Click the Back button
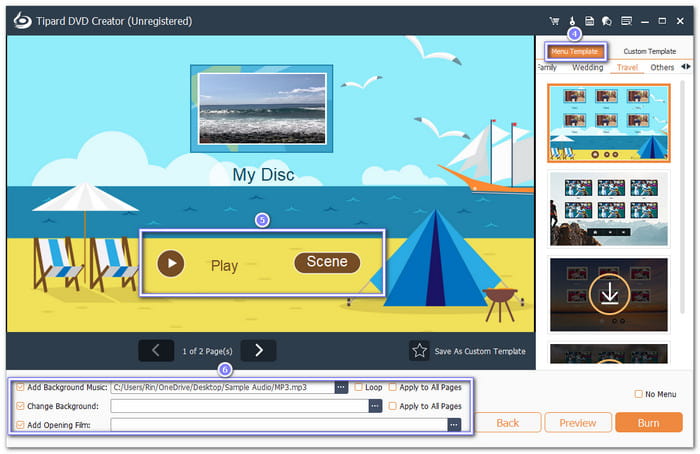 [508, 422]
